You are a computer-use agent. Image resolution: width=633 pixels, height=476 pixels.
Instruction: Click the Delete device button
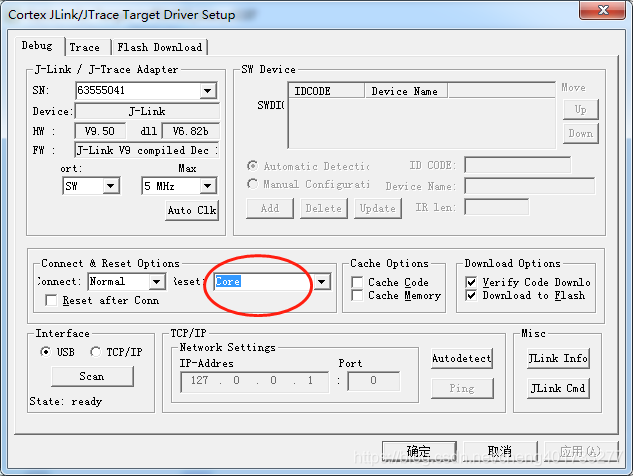click(x=324, y=208)
